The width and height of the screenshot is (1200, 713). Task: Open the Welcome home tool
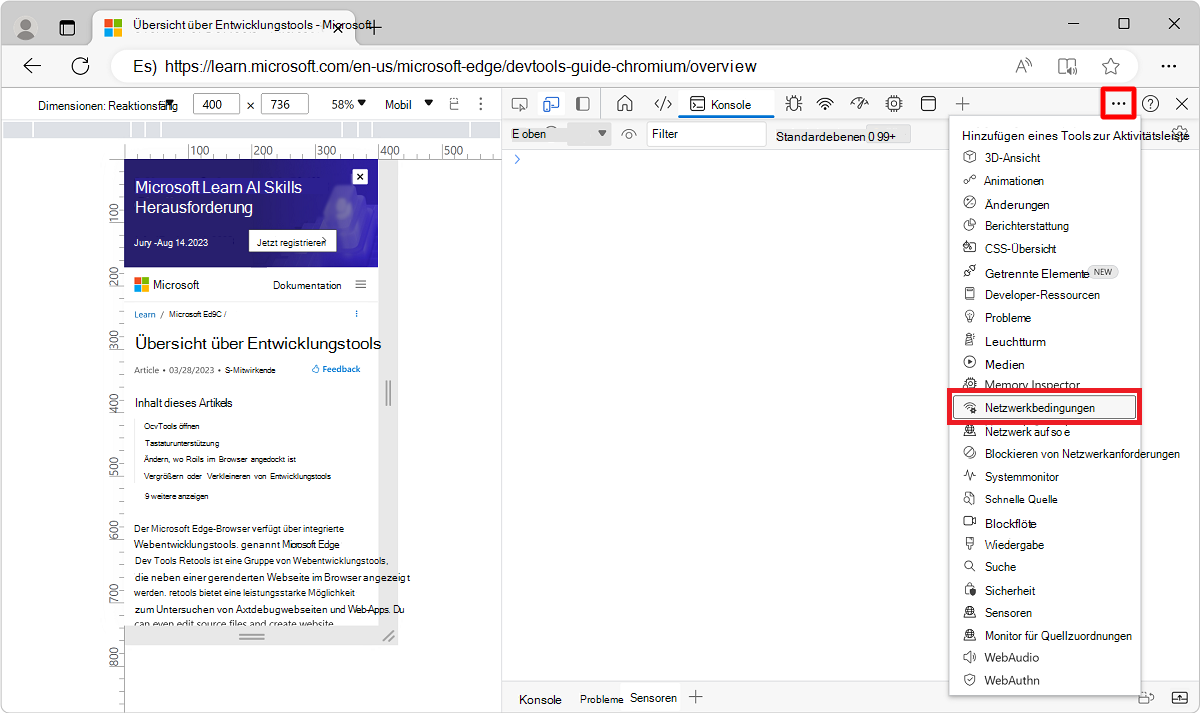tap(625, 103)
